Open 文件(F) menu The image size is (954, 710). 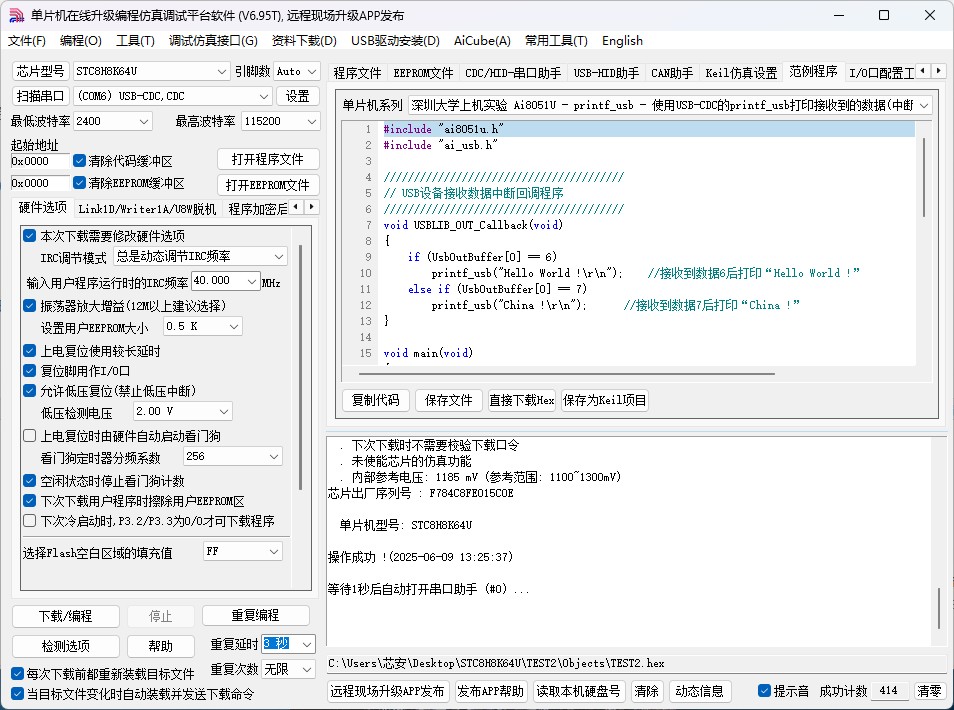[27, 41]
